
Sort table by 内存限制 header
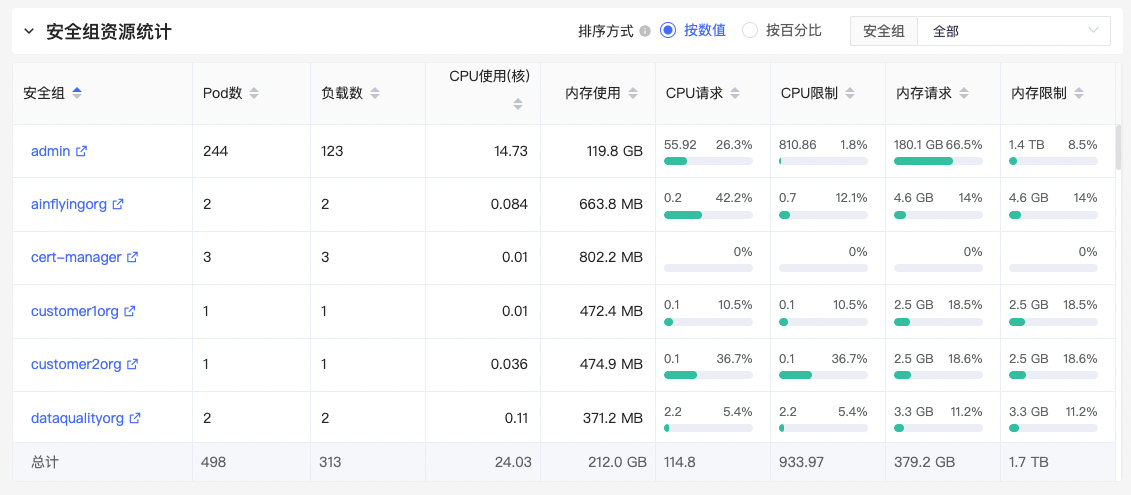click(1047, 93)
